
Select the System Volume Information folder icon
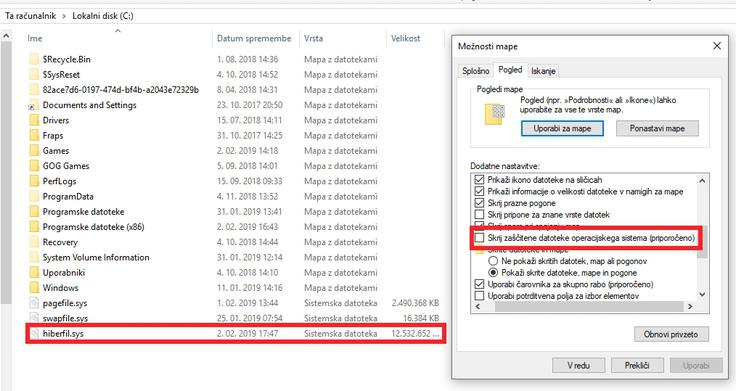point(34,258)
